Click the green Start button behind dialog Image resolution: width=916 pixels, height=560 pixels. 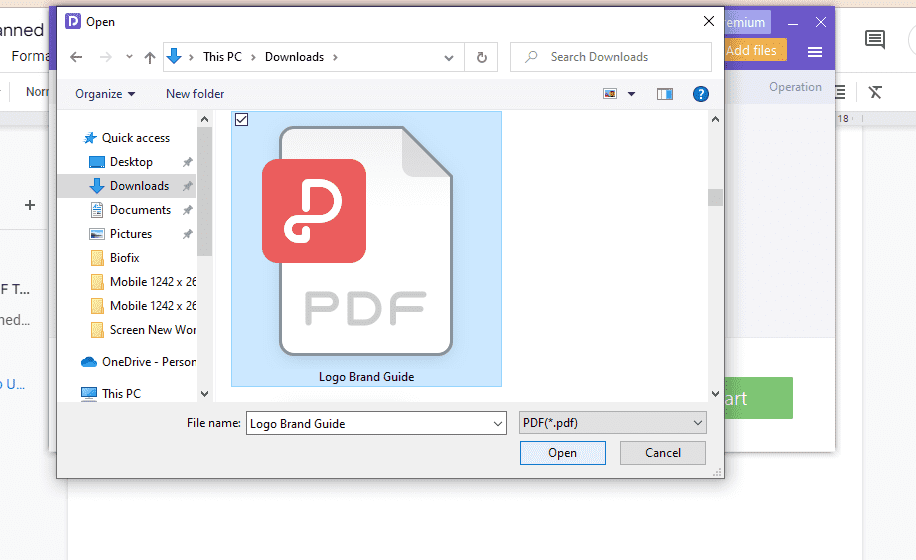click(x=759, y=398)
